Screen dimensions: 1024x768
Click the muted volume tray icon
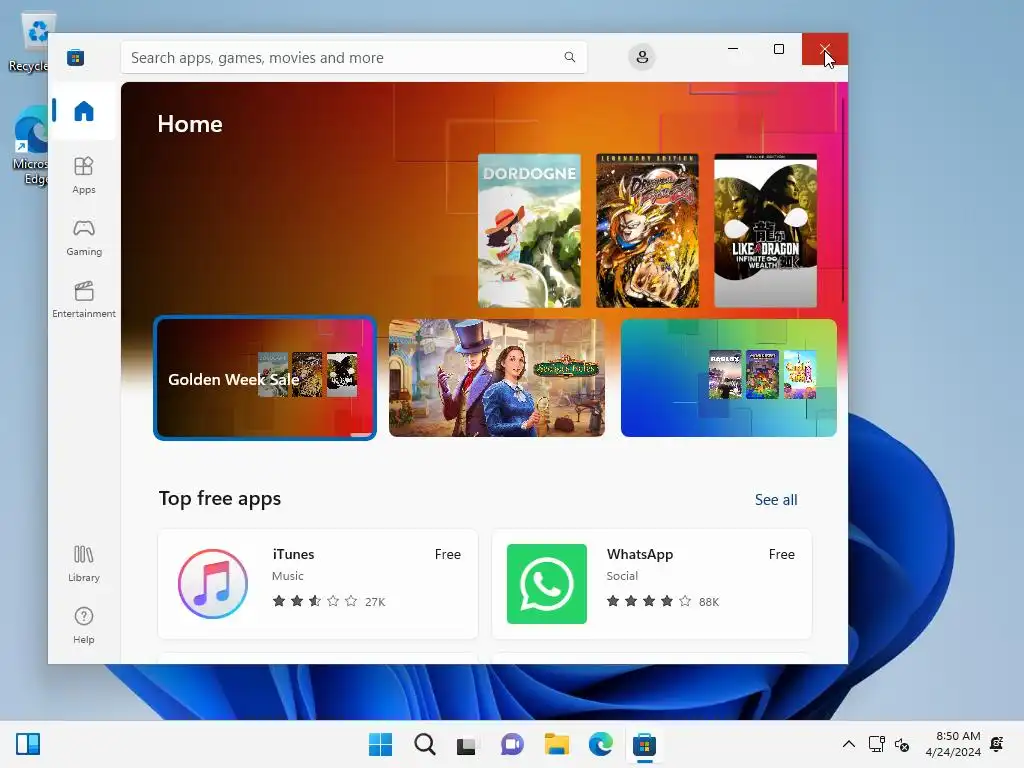pyautogui.click(x=902, y=744)
